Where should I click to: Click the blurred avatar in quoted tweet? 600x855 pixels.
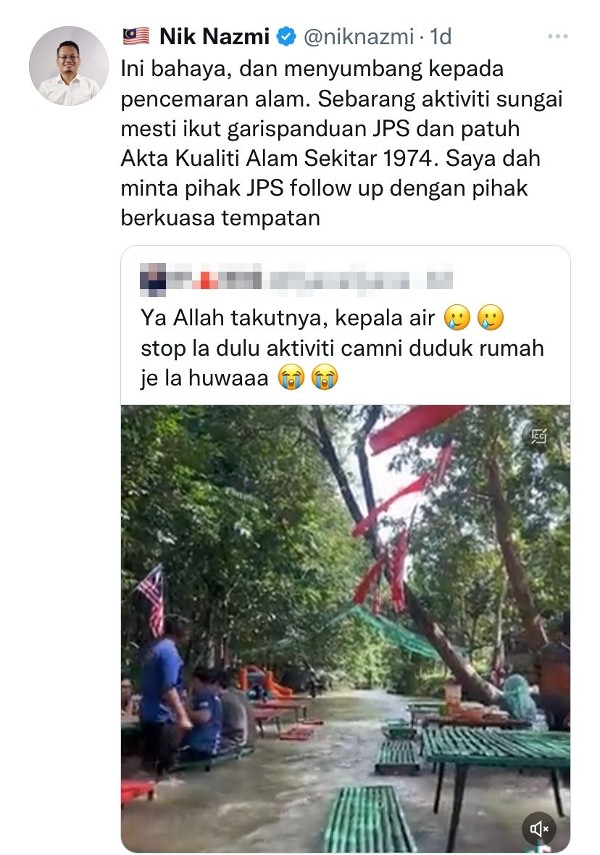[153, 279]
